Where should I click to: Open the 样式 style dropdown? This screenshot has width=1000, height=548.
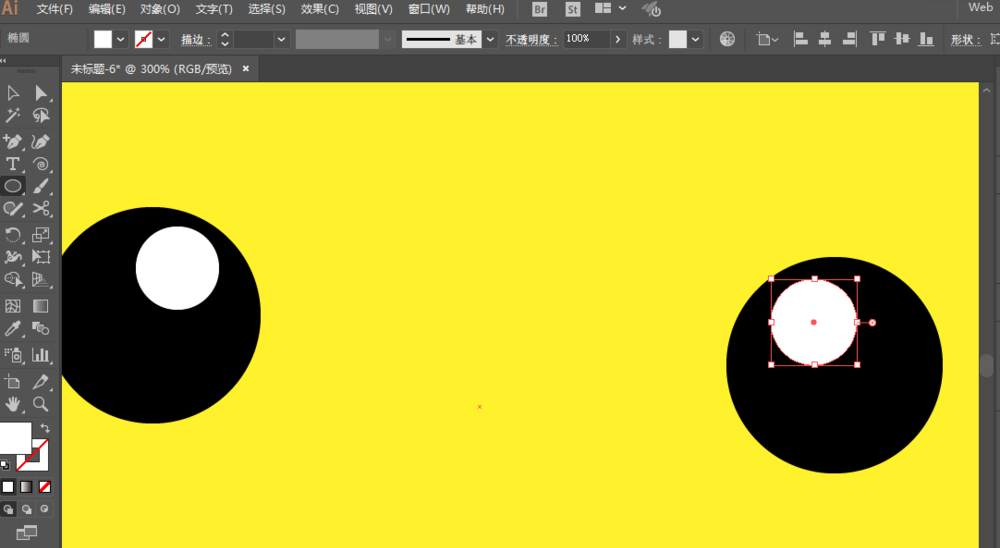tap(695, 40)
